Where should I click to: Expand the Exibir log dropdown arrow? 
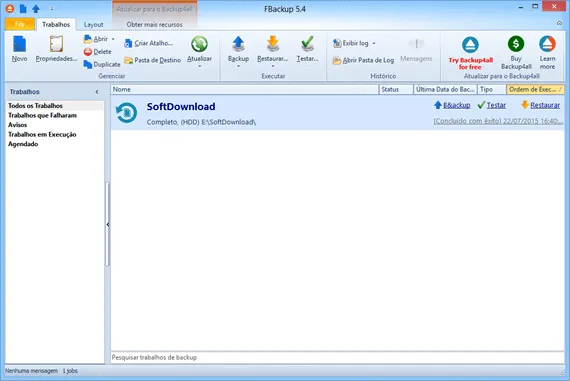374,43
